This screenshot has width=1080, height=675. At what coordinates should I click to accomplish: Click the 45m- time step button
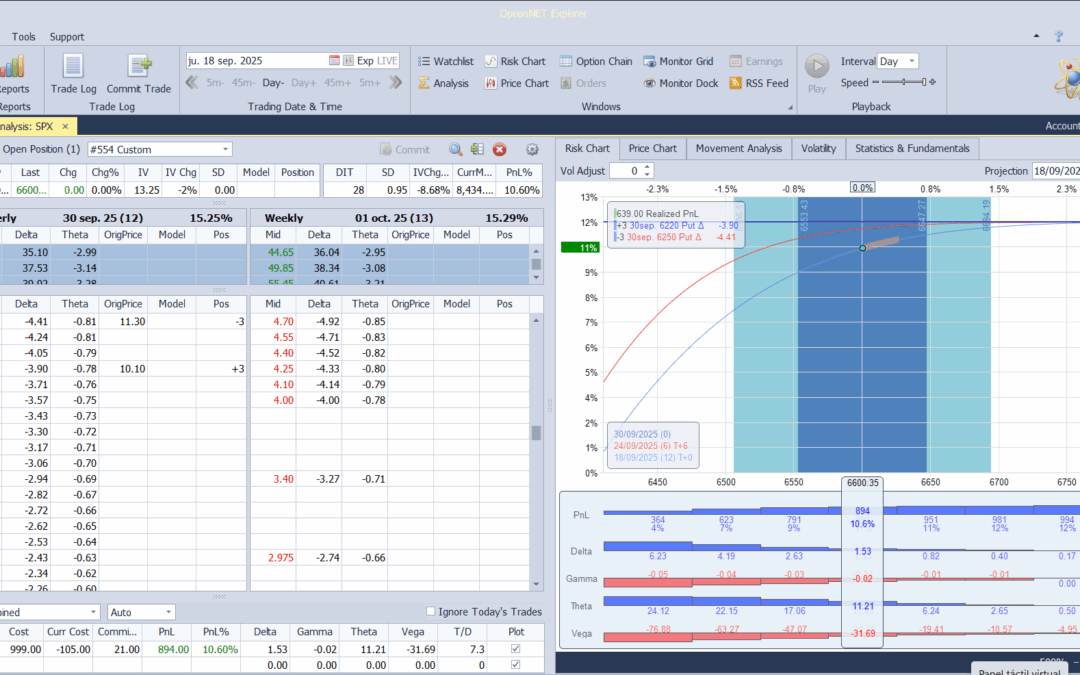click(243, 83)
